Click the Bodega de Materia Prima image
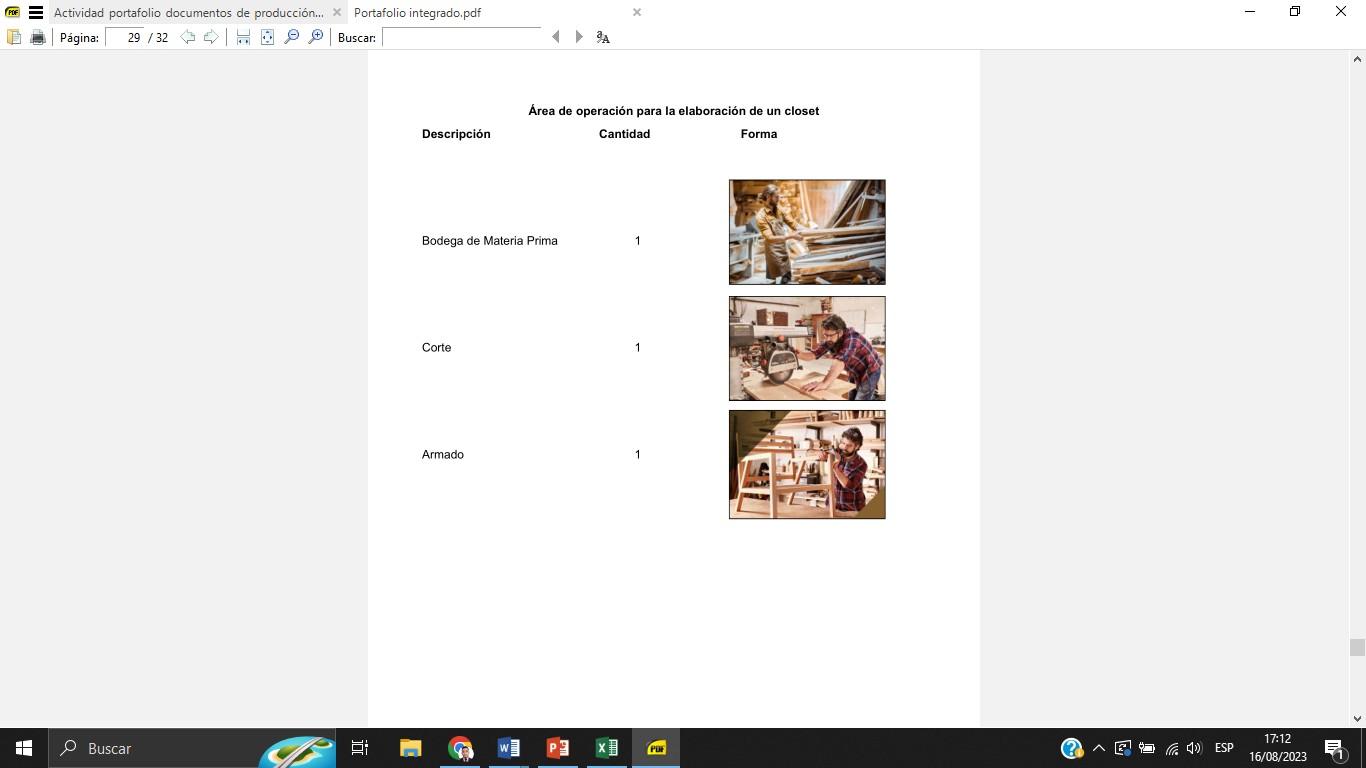Screen dimensions: 1366x768 pos(807,232)
